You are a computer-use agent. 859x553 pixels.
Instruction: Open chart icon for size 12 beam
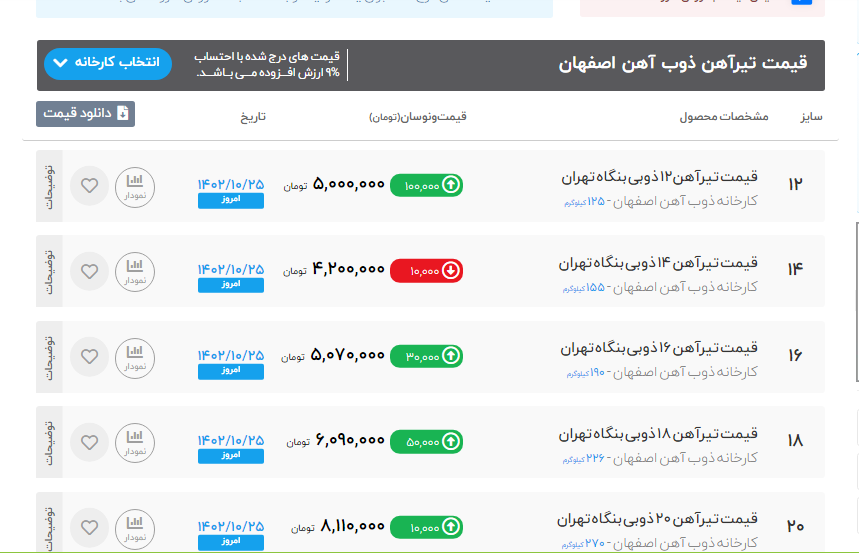point(135,186)
